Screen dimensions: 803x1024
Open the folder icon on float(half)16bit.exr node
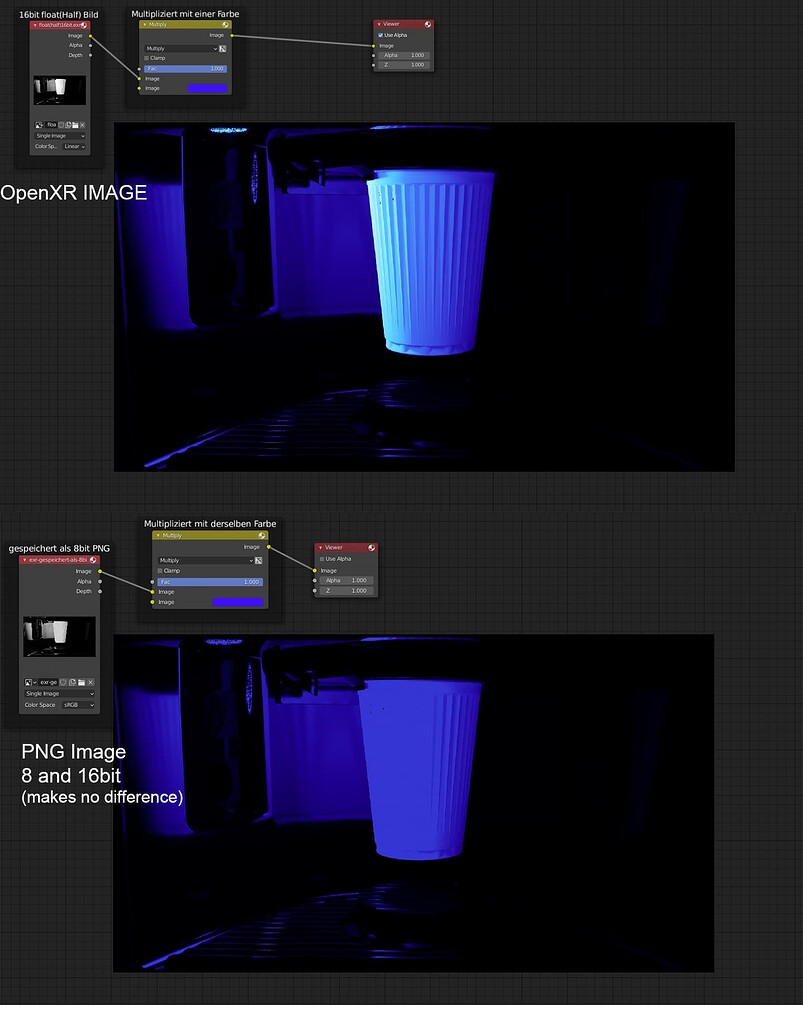click(x=74, y=125)
